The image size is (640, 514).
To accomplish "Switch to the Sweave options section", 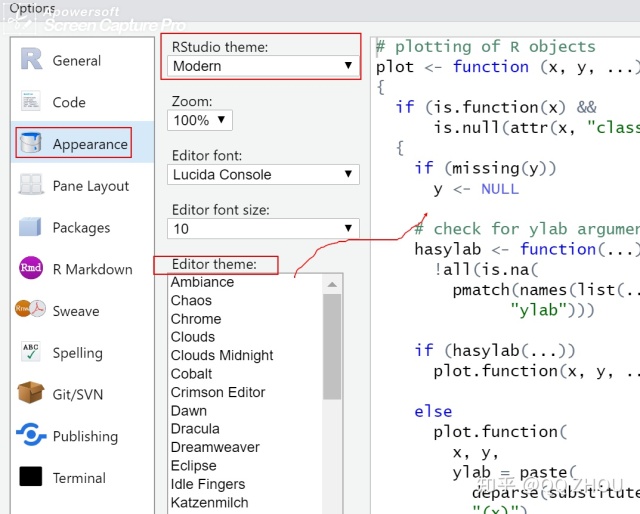I will click(x=82, y=310).
